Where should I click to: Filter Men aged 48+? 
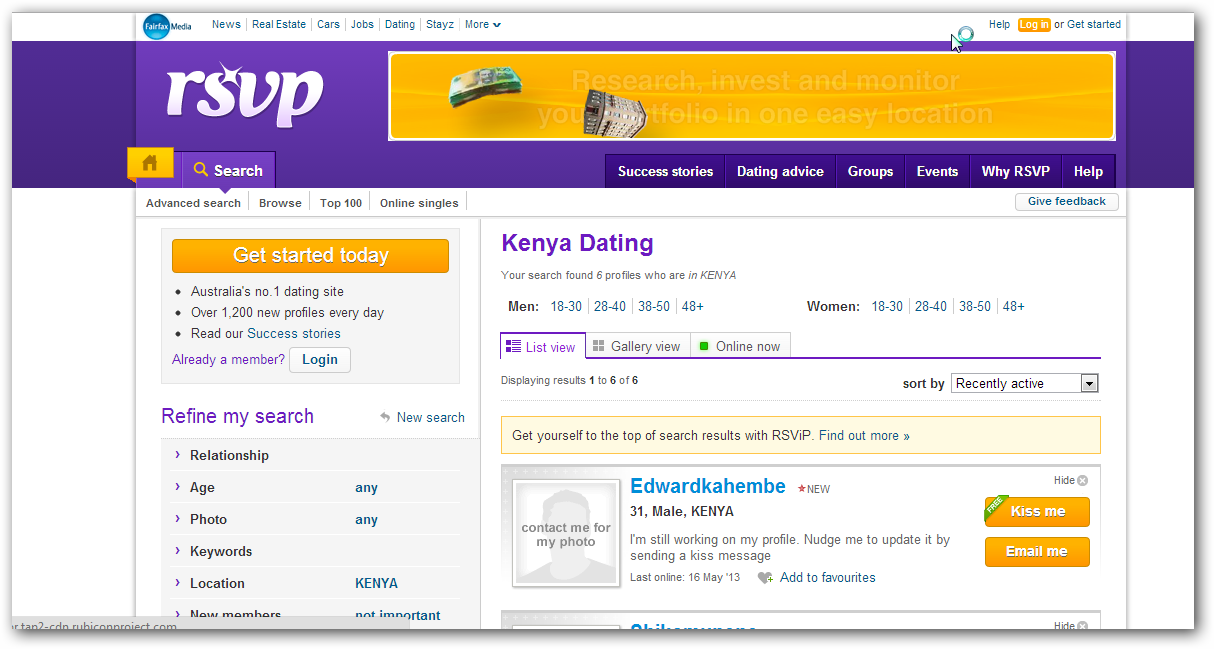(693, 307)
